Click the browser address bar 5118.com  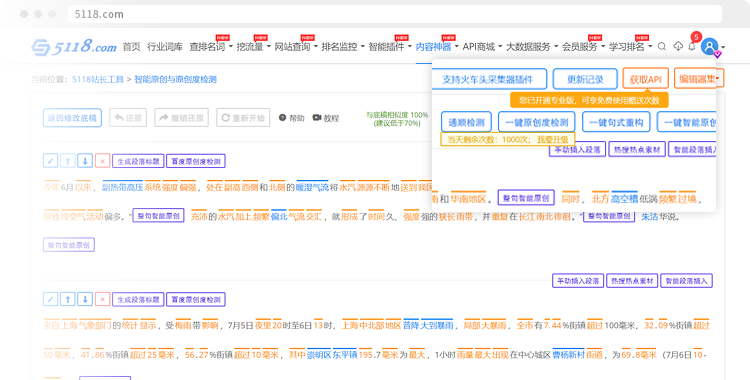[x=395, y=14]
